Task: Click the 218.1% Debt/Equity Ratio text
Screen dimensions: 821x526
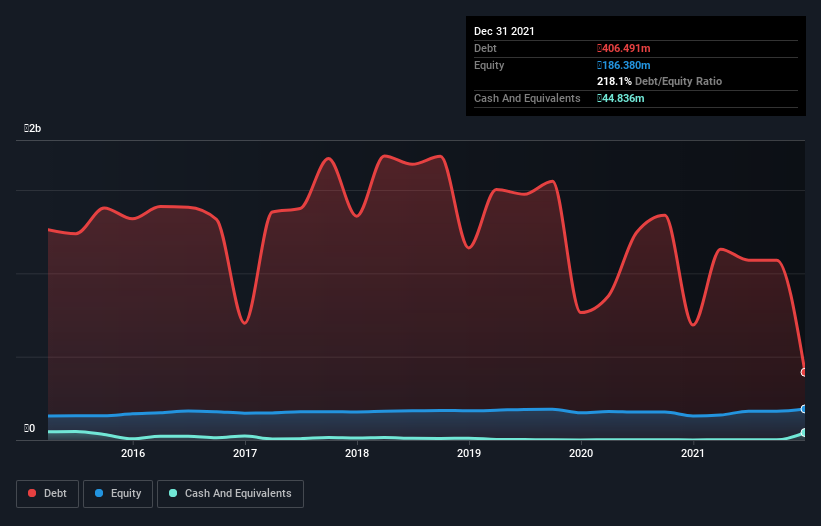Action: [x=659, y=81]
